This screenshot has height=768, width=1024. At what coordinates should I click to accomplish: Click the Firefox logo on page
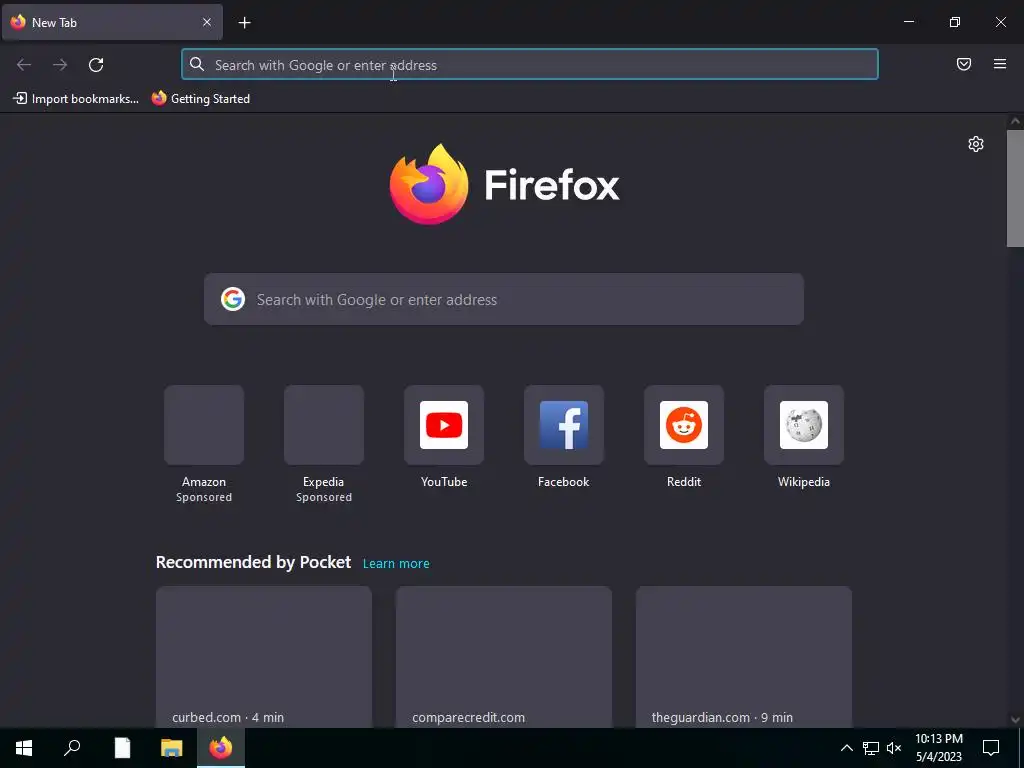(x=504, y=185)
